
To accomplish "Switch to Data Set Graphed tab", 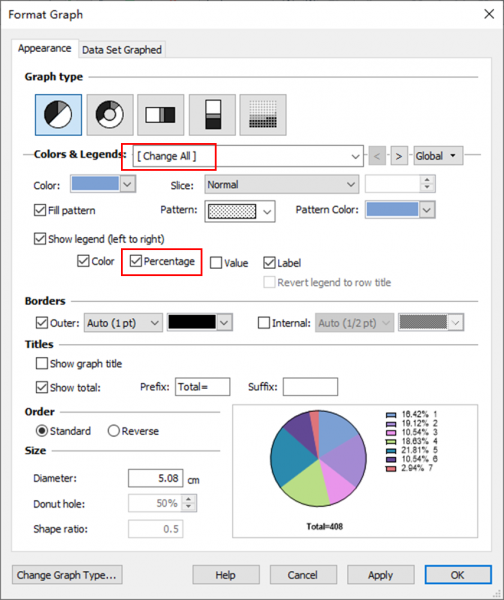I will tap(122, 50).
